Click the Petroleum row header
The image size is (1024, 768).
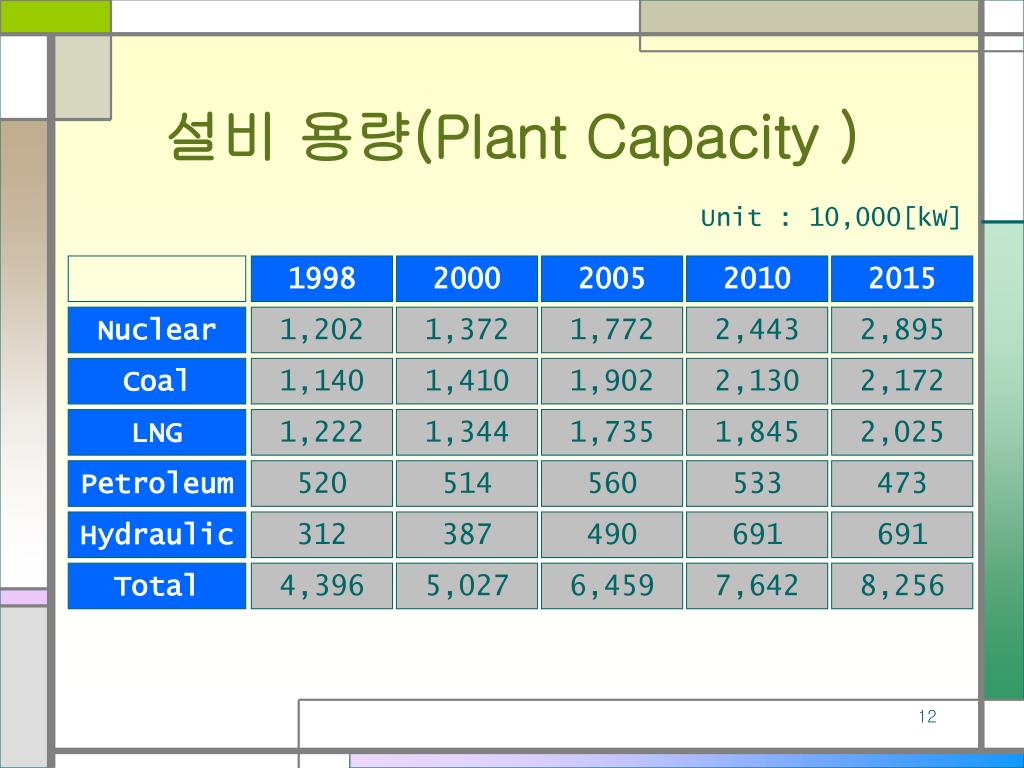point(157,483)
